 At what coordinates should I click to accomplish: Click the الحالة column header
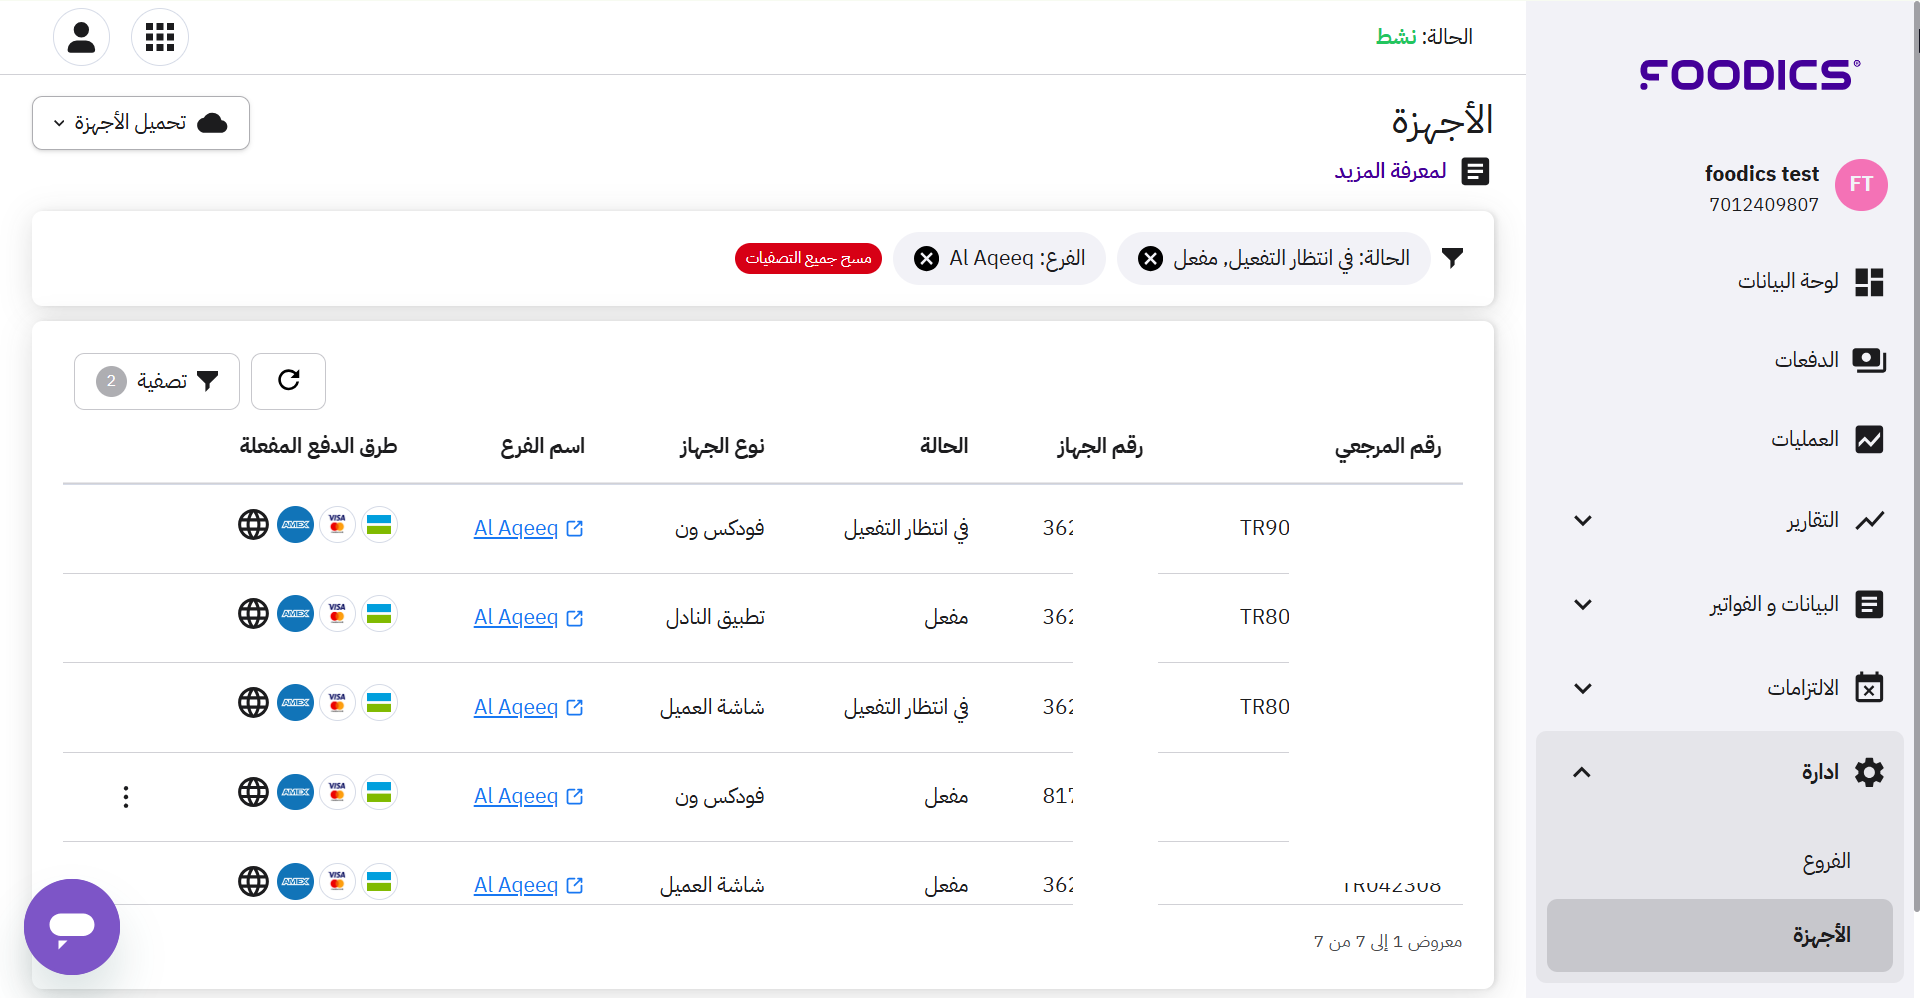click(x=944, y=446)
